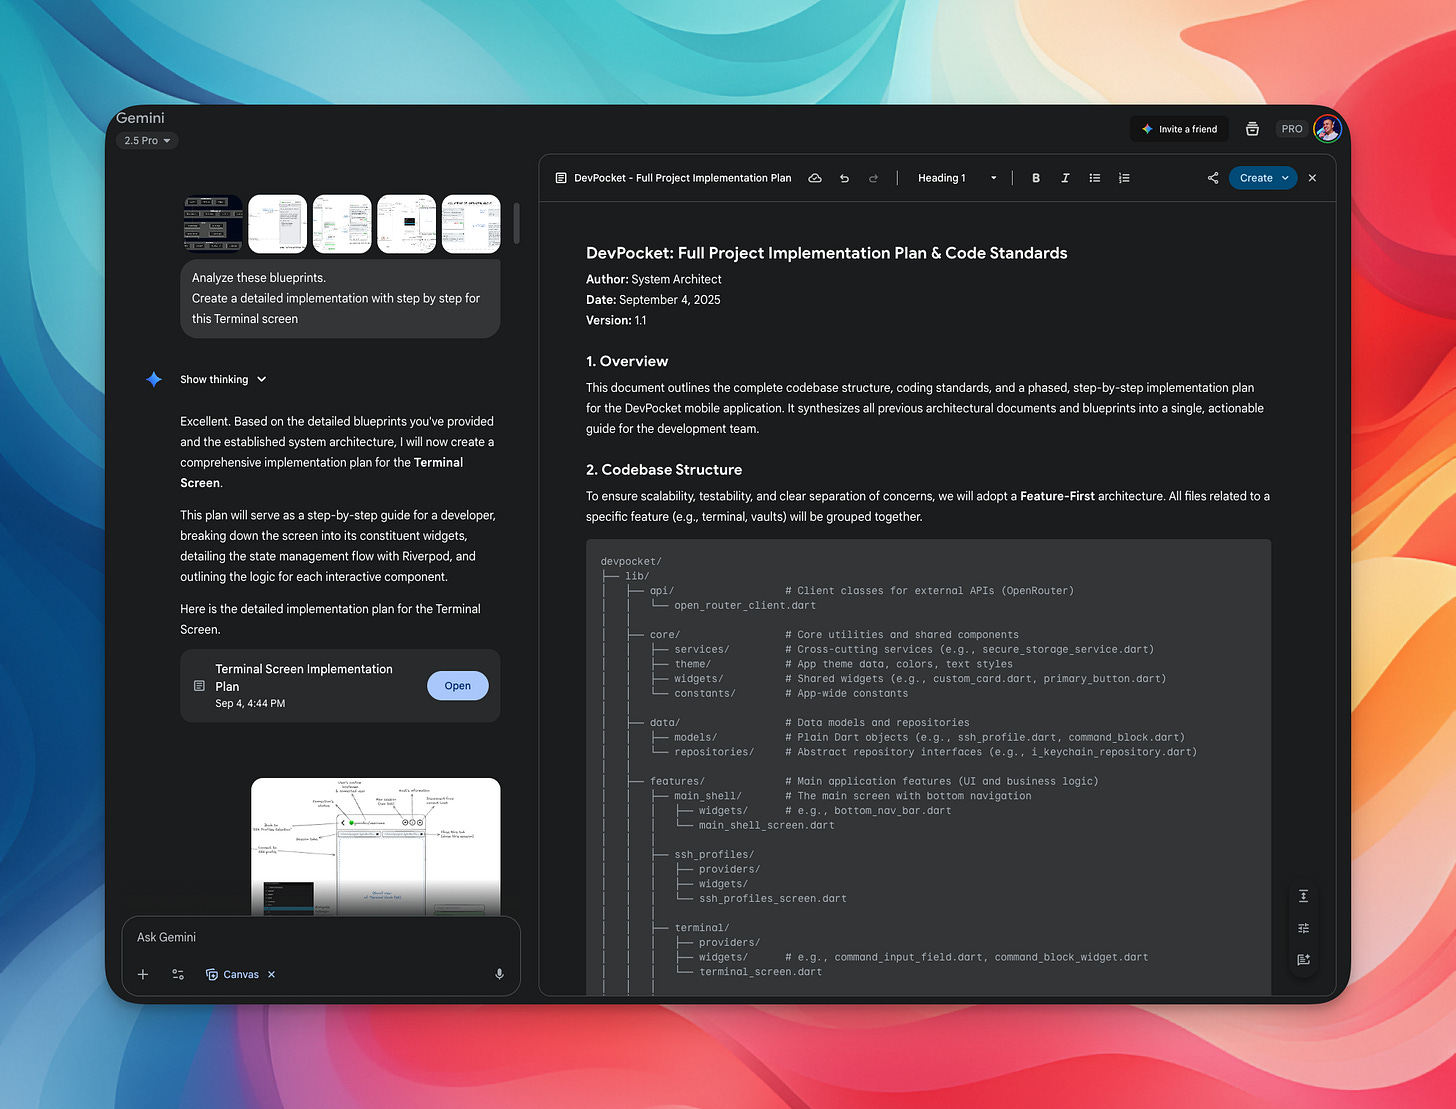Click the PRO badge
This screenshot has height=1109, width=1456.
(x=1292, y=129)
